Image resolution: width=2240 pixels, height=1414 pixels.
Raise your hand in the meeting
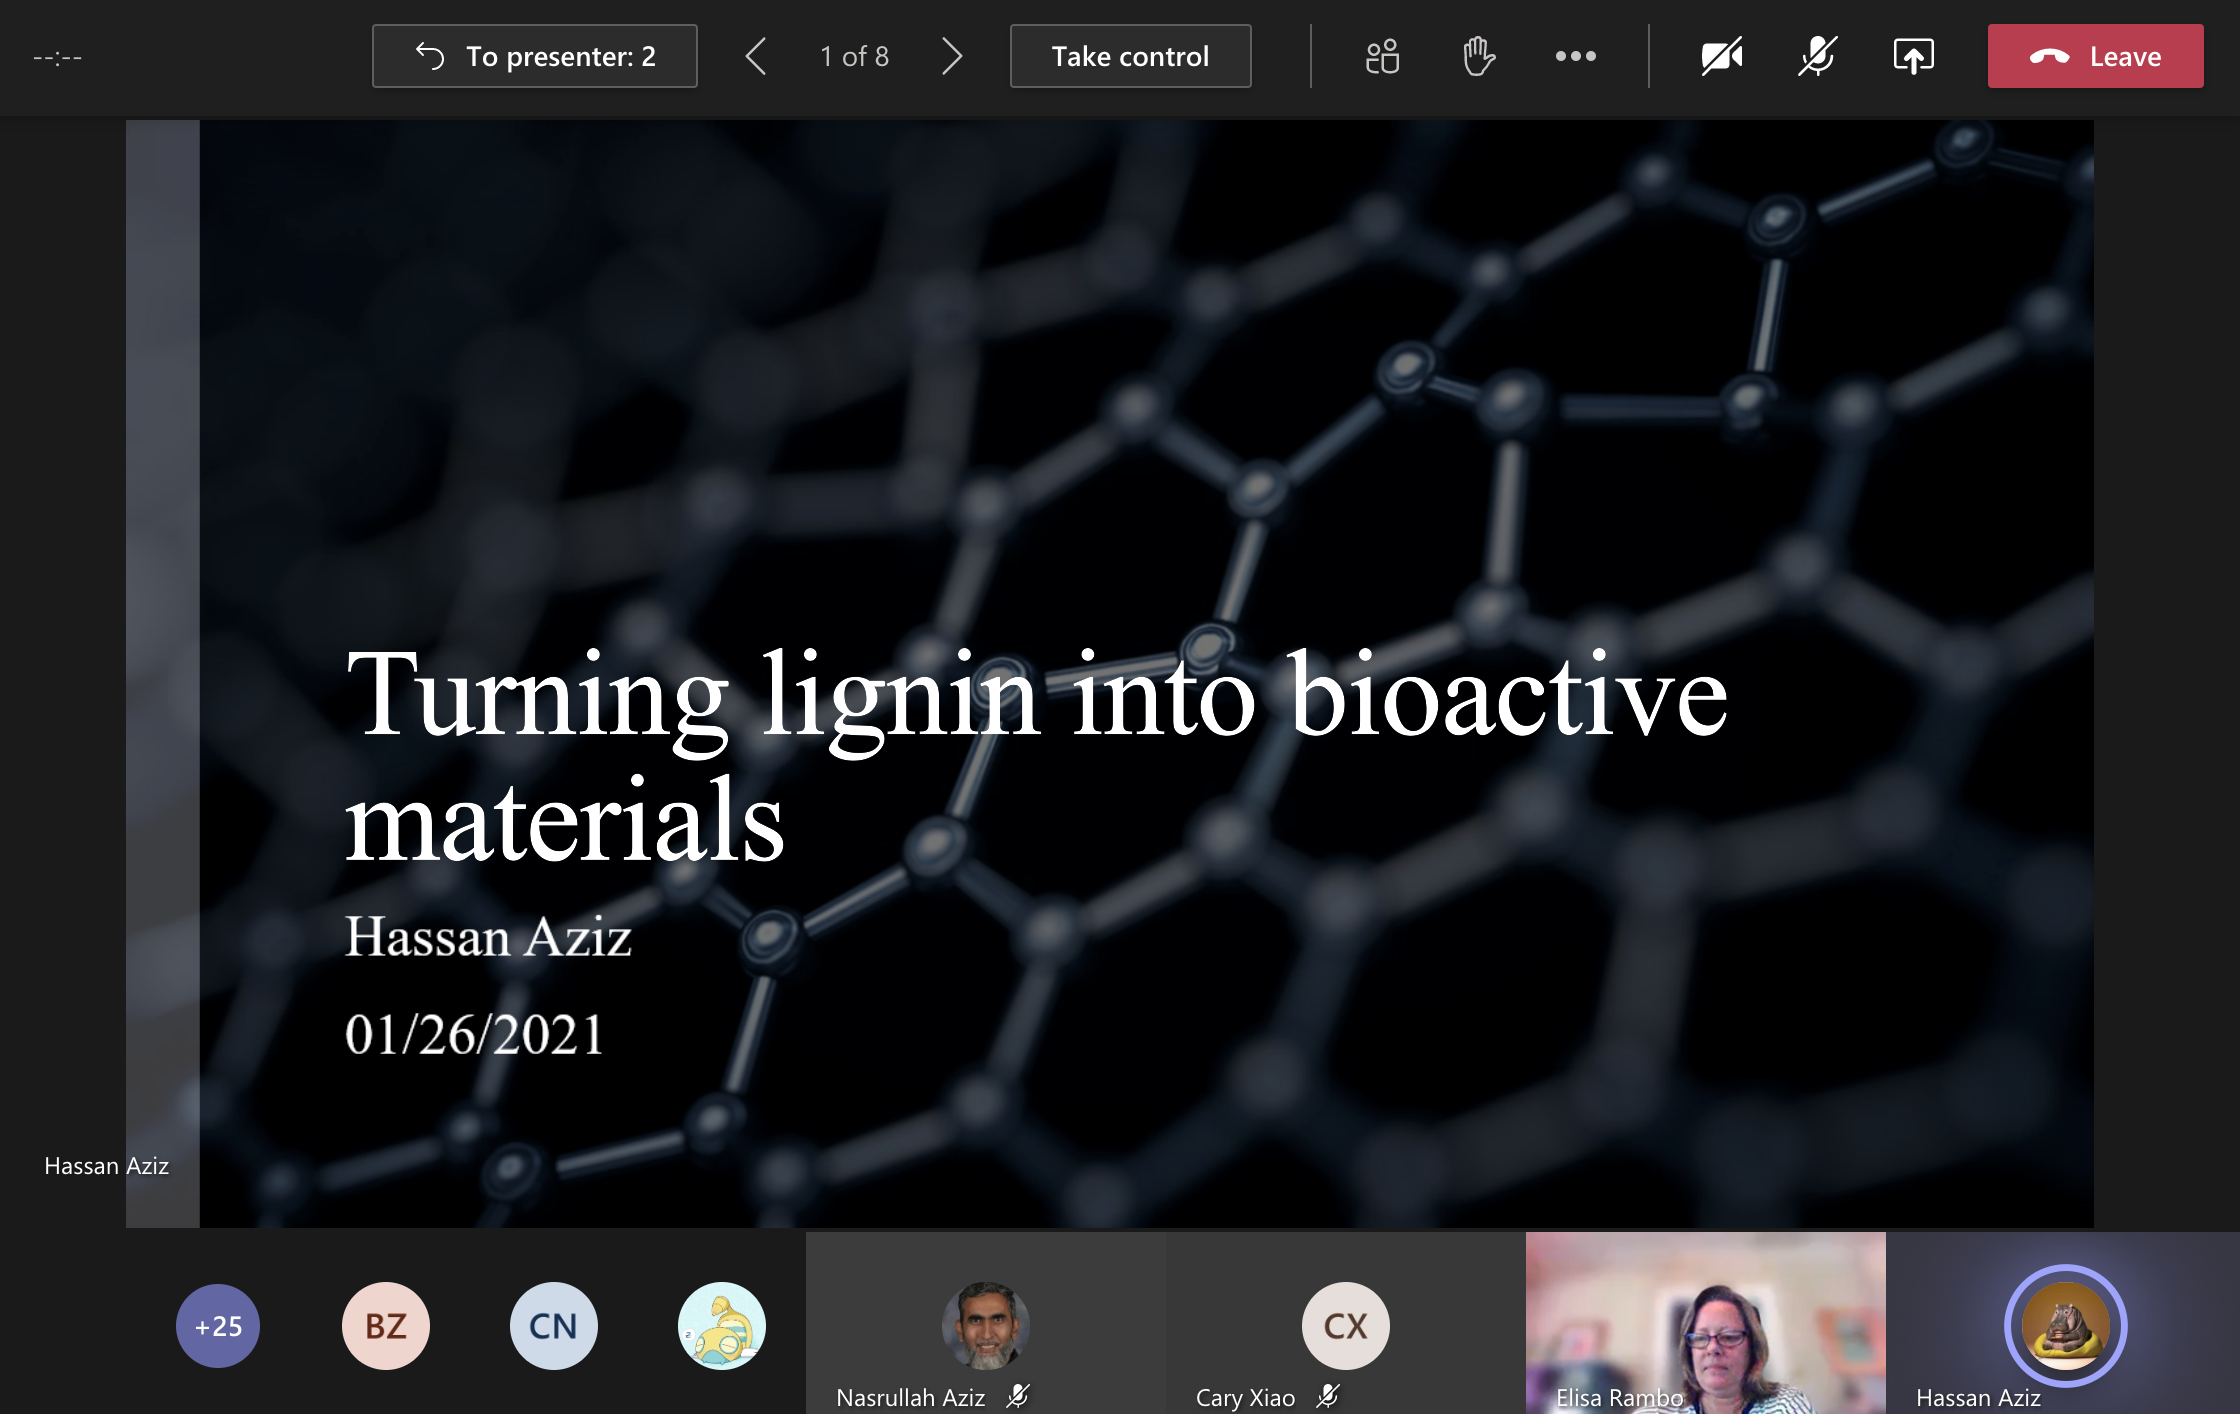tap(1478, 57)
